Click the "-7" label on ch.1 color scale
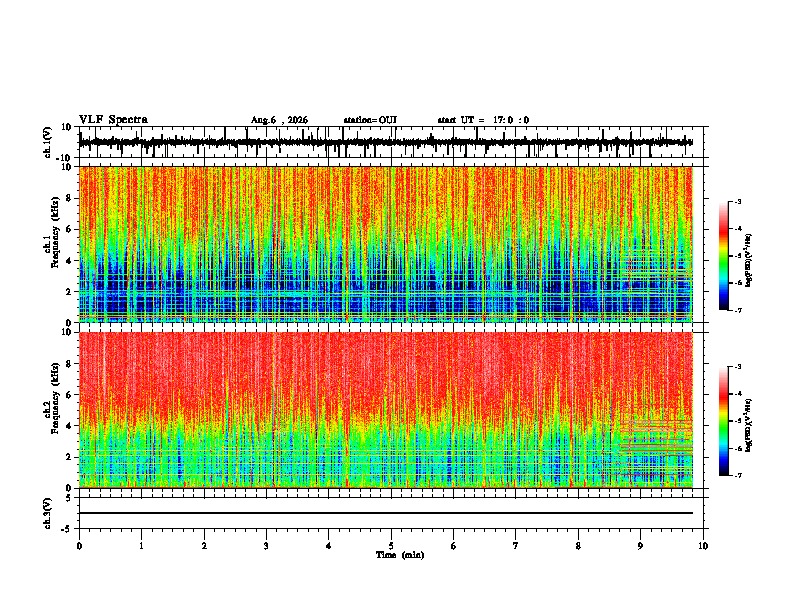Viewport: 792px width, 612px height. click(737, 310)
